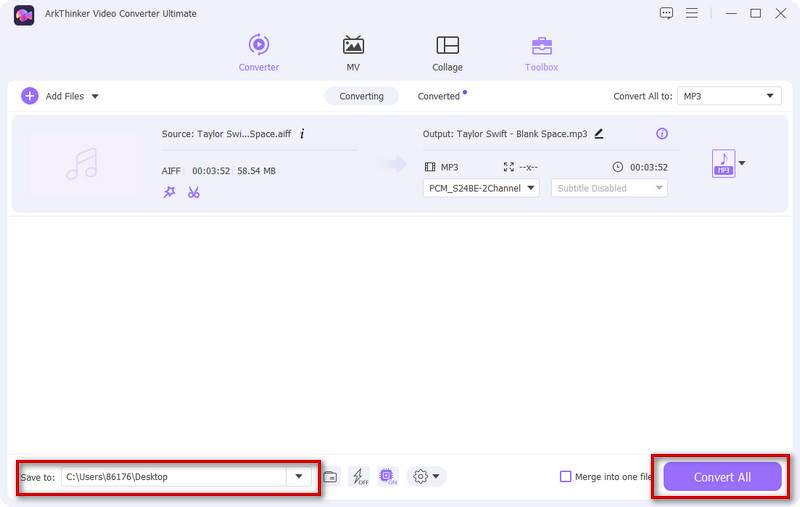Open the gear settings dropdown
Image resolution: width=800 pixels, height=507 pixels.
click(x=426, y=476)
